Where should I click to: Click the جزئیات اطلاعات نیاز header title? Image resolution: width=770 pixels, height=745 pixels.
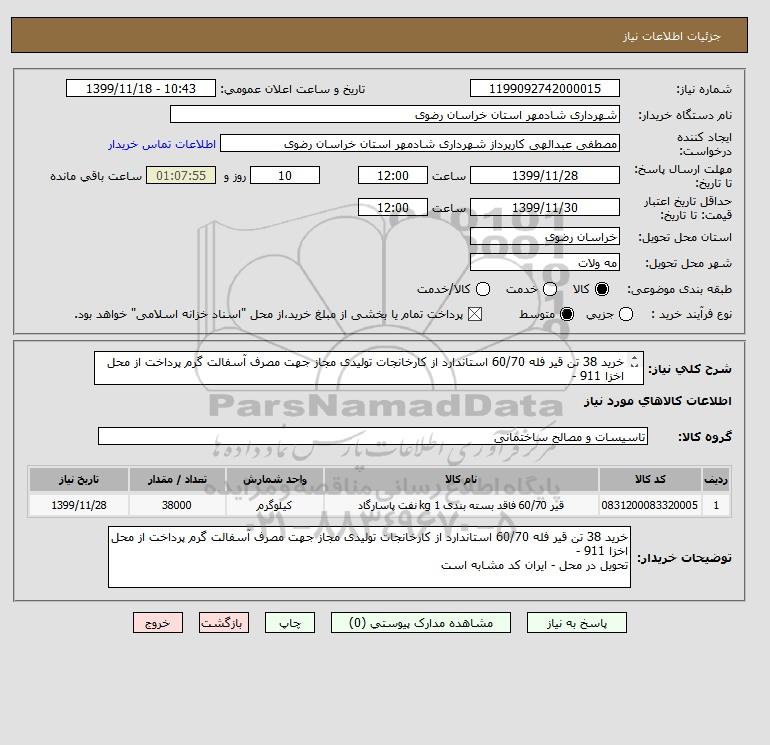(672, 36)
